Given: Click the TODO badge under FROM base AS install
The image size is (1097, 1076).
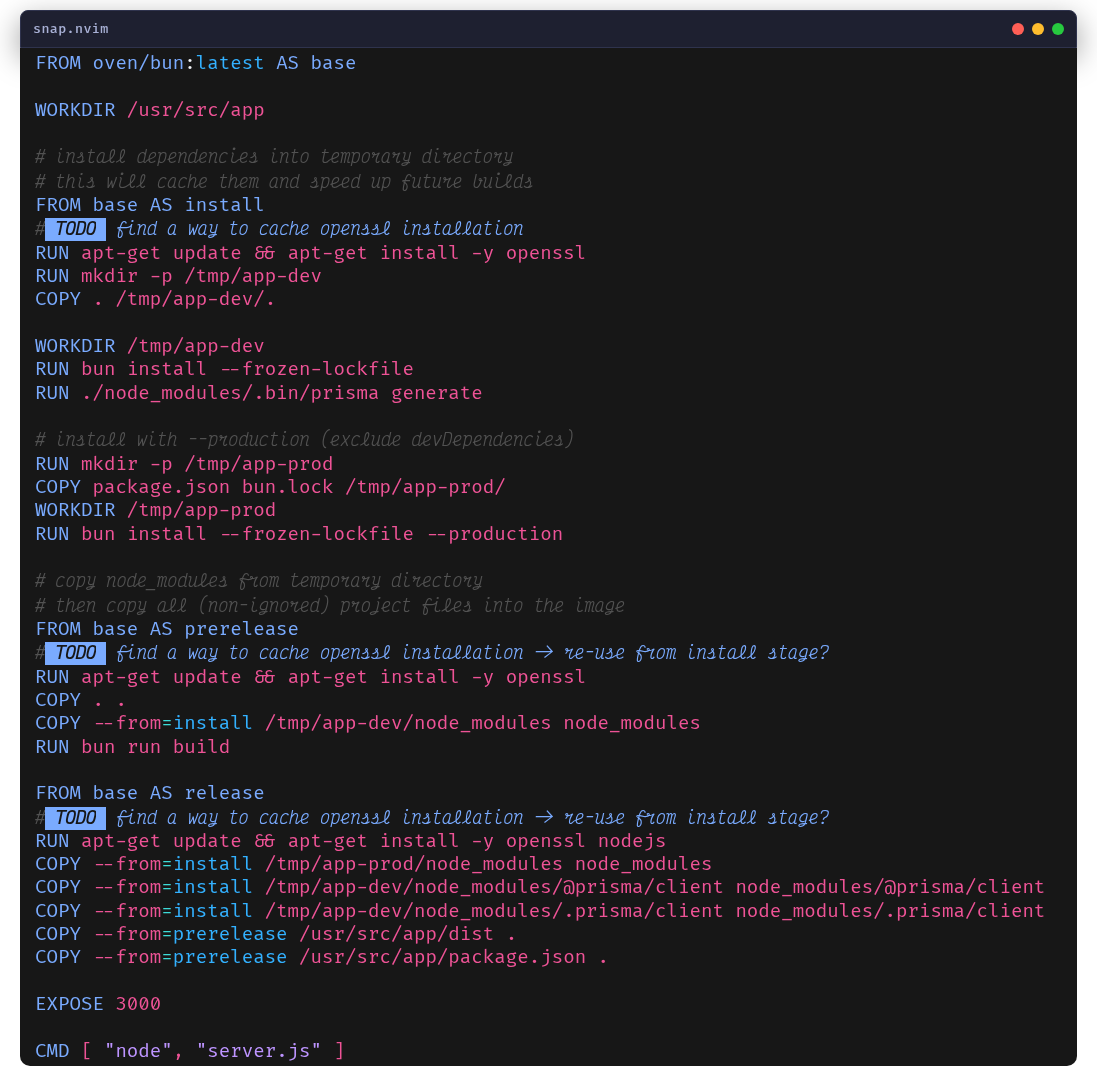Looking at the screenshot, I should (x=76, y=229).
